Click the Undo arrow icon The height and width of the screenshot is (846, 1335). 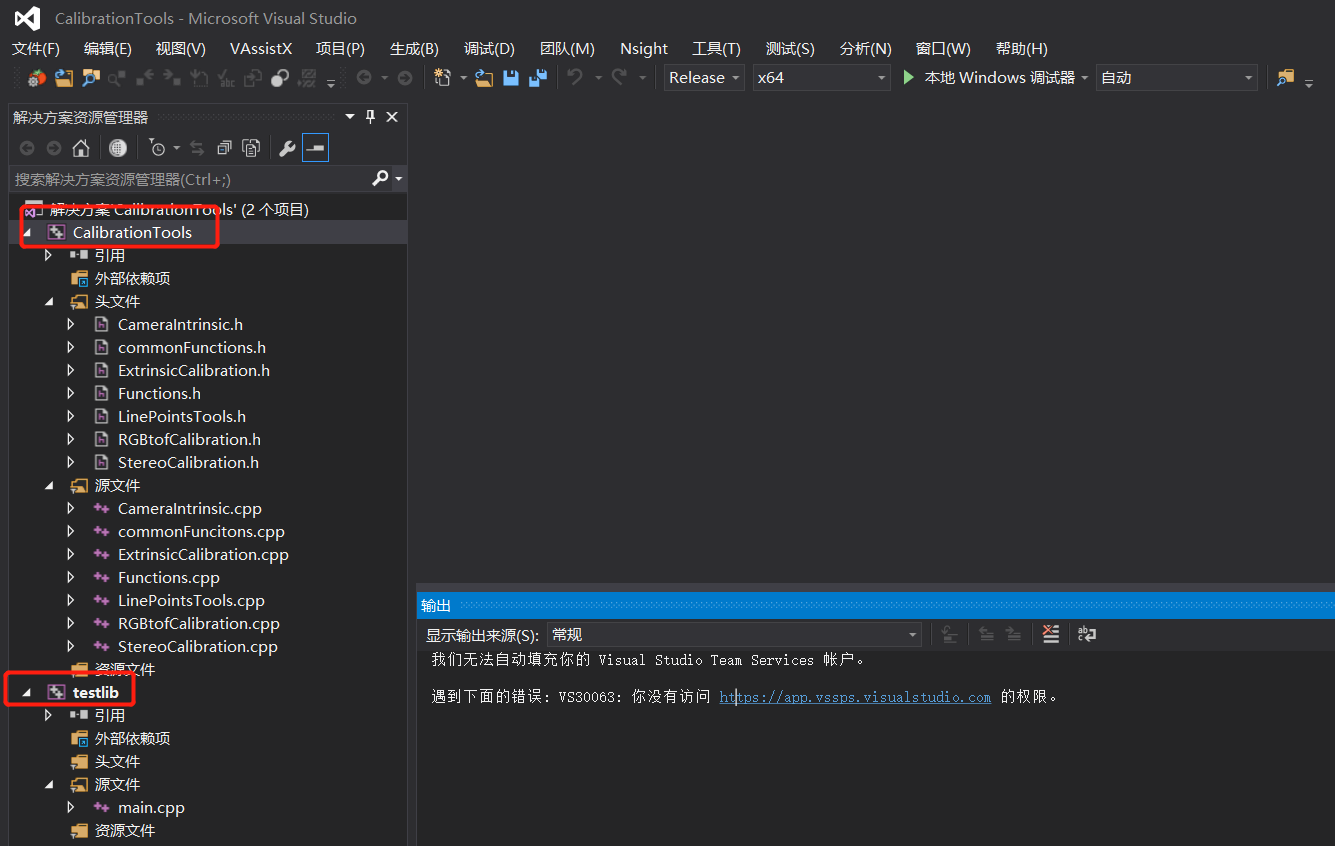click(575, 78)
